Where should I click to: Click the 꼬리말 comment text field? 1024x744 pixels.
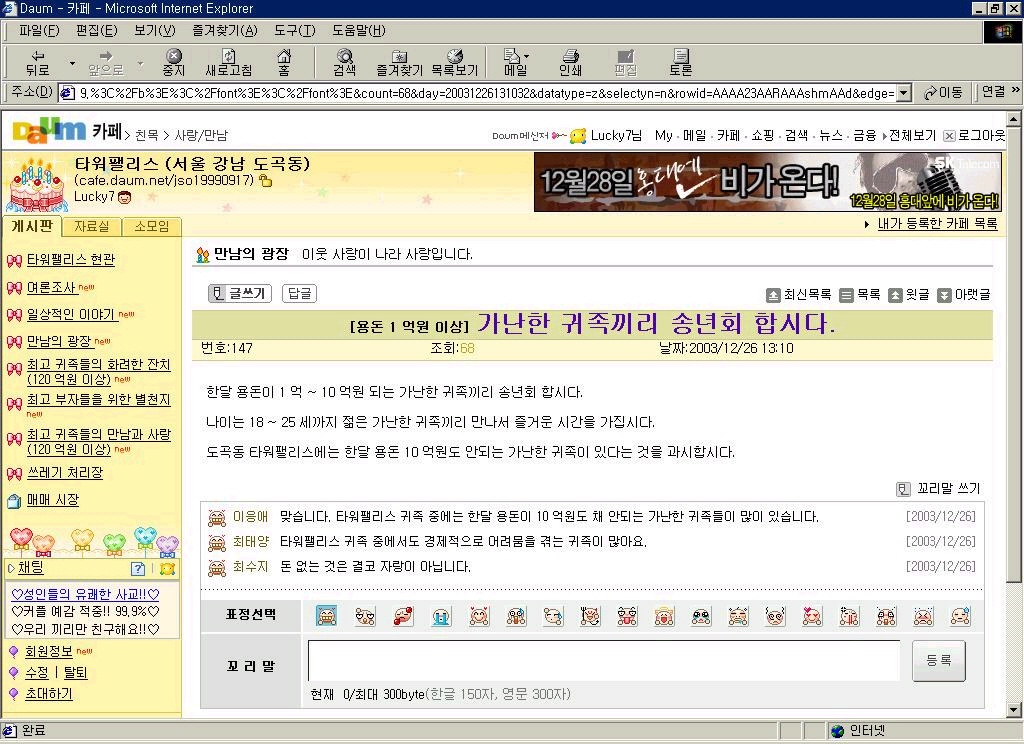pos(603,661)
